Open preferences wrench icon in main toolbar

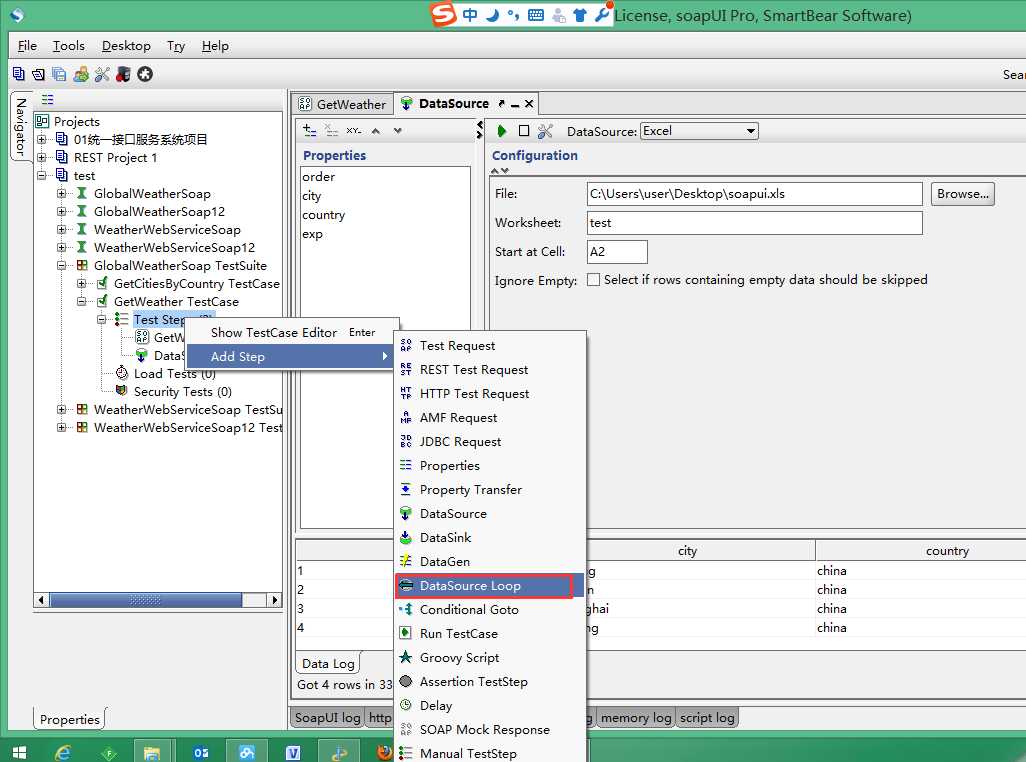click(x=102, y=74)
